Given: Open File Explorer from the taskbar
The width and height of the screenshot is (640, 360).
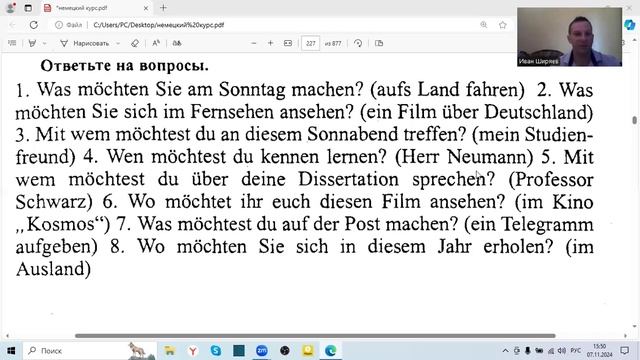Looking at the screenshot, I should tap(169, 351).
